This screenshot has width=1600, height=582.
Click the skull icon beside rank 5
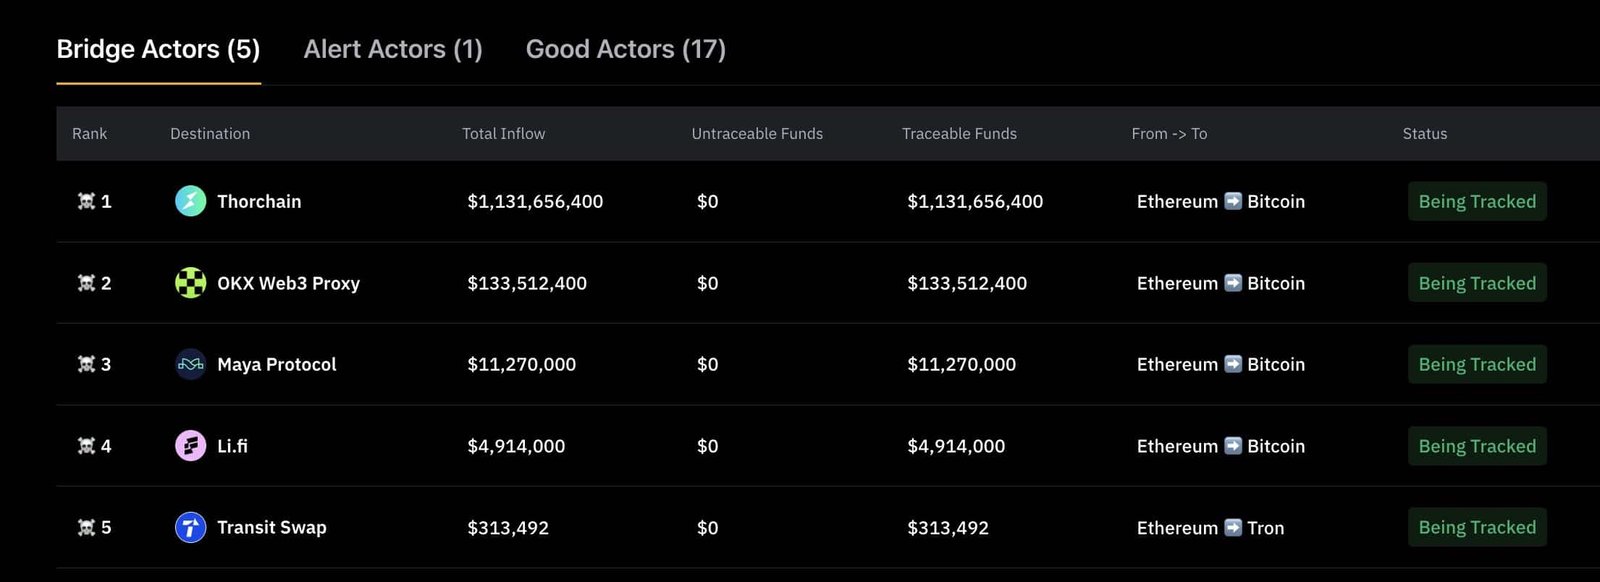(87, 528)
